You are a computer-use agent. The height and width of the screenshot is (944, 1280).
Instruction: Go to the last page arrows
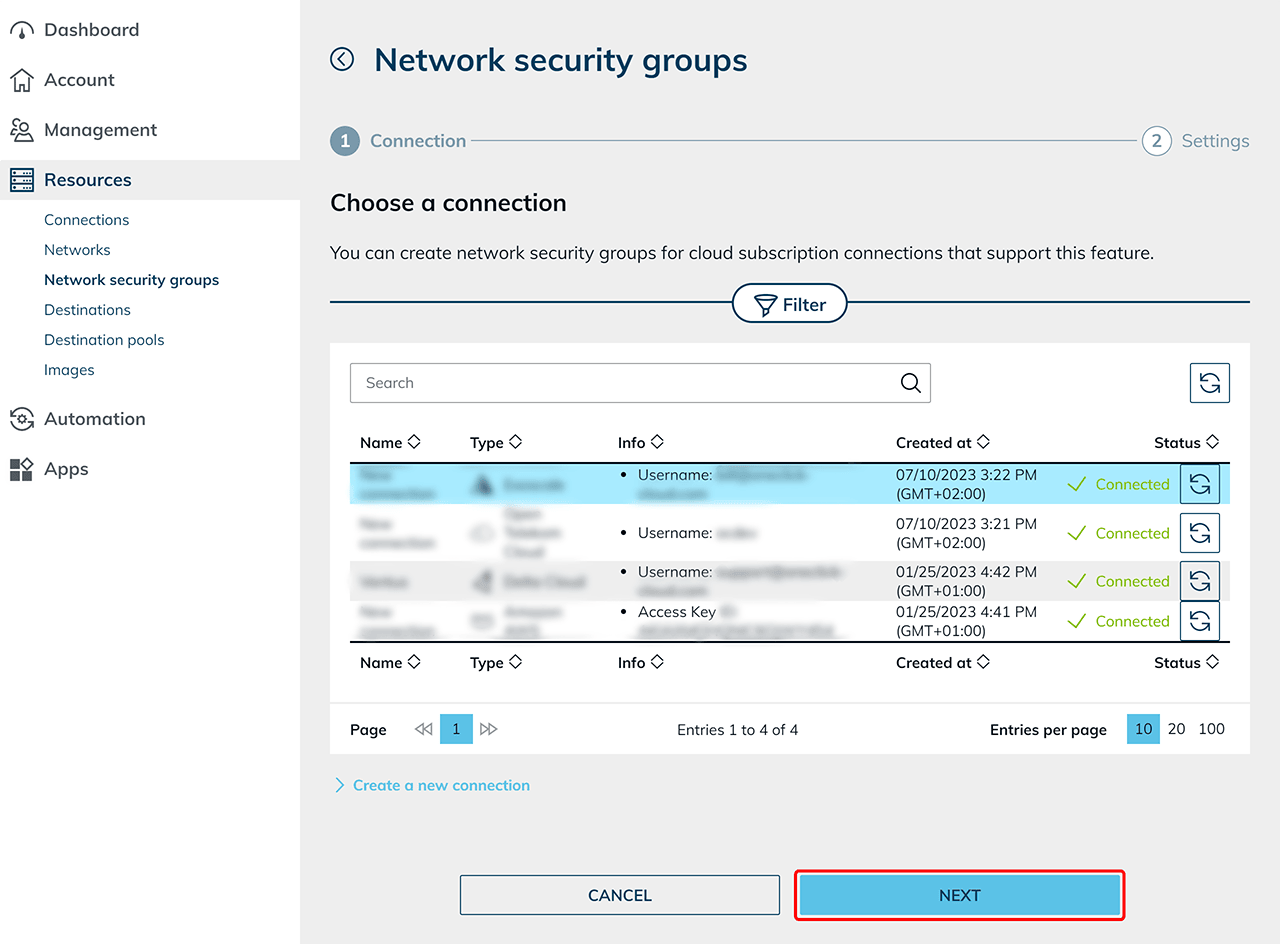(x=488, y=730)
